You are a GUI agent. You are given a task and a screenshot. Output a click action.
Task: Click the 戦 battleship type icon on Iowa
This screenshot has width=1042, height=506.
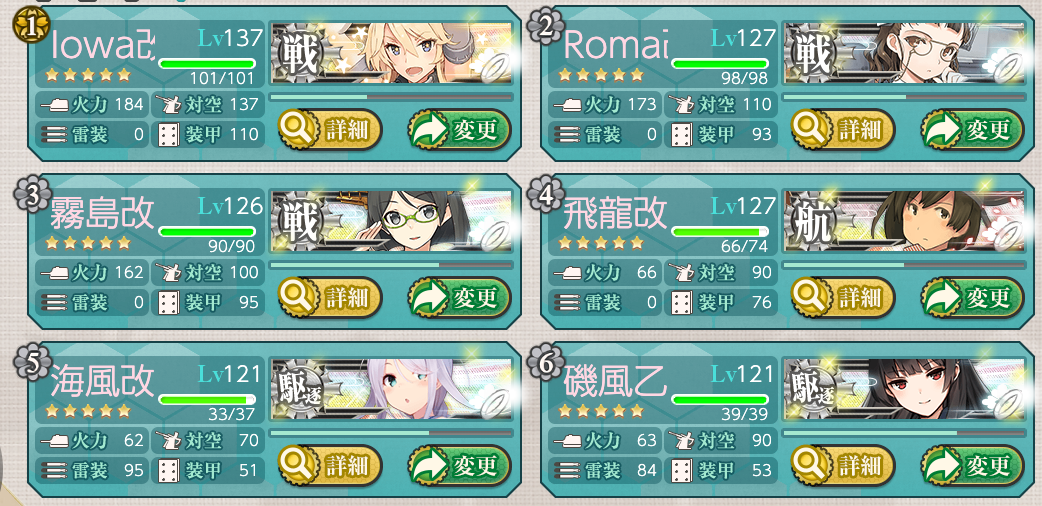(x=300, y=53)
